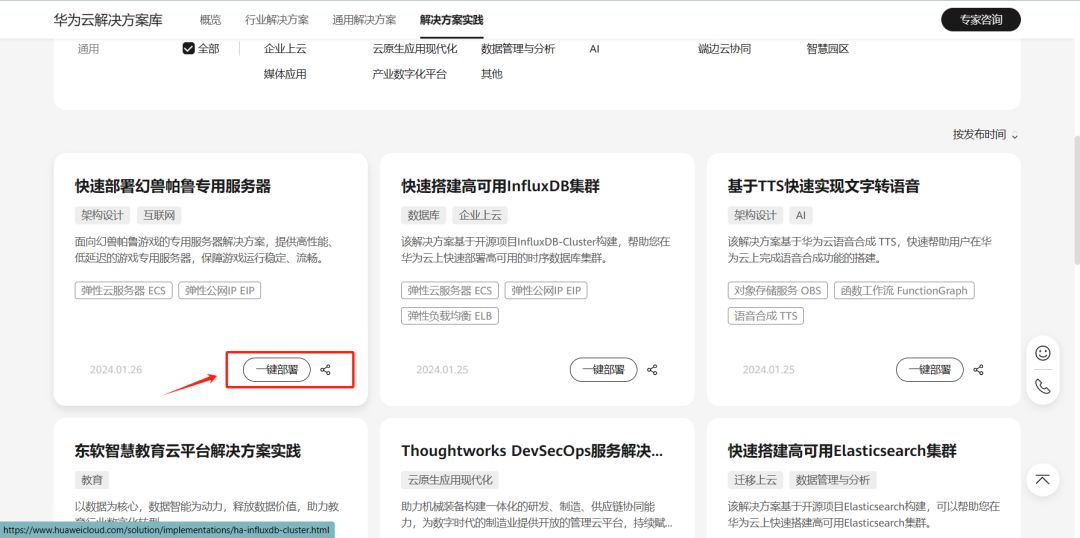
Task: Click the page vertical scrollbar
Action: click(x=1076, y=200)
